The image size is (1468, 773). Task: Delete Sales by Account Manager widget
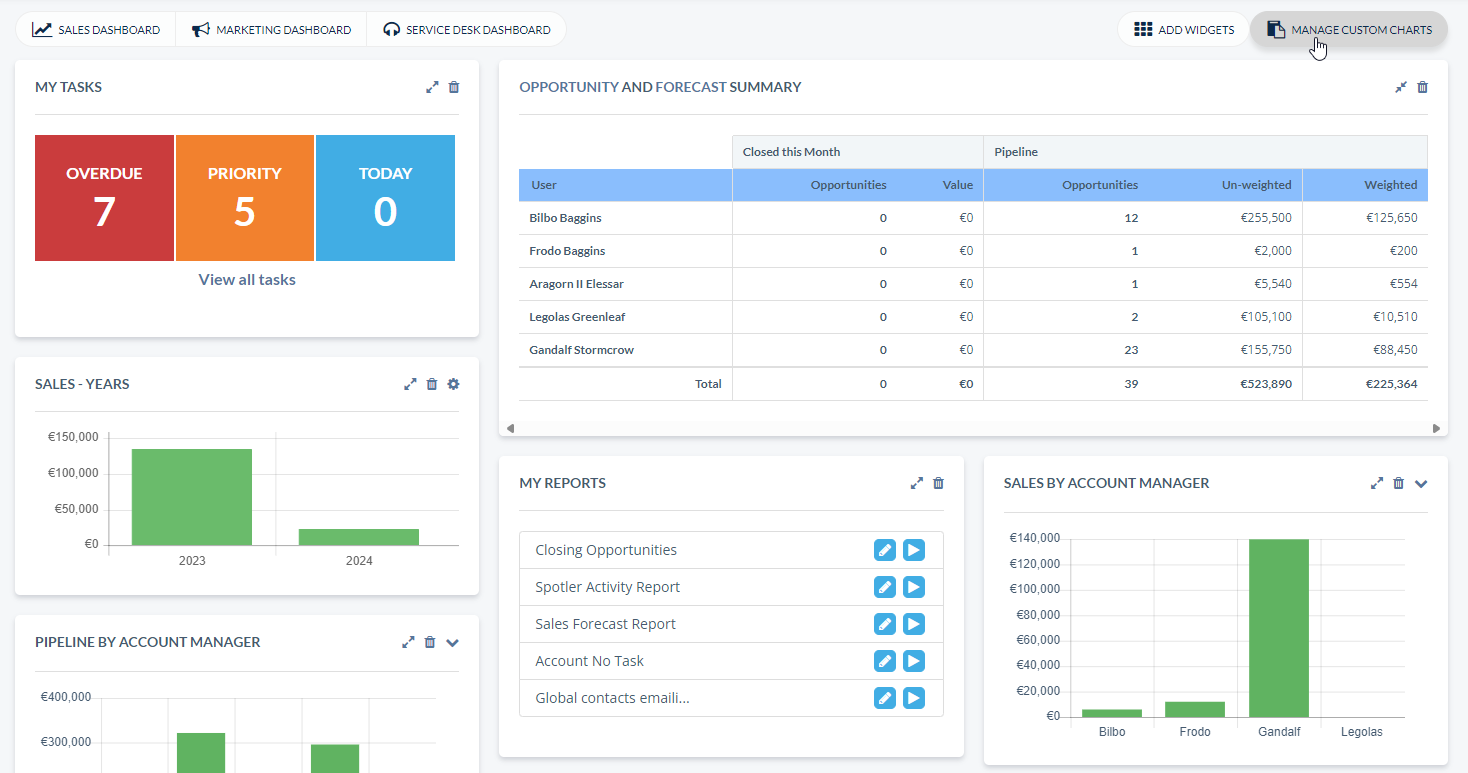pyautogui.click(x=1399, y=483)
